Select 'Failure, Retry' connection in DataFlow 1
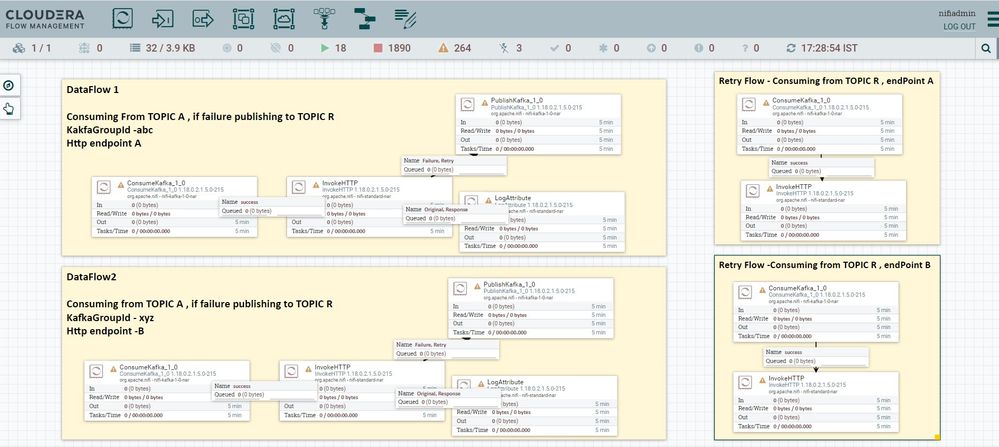This screenshot has width=999, height=447. pyautogui.click(x=454, y=166)
